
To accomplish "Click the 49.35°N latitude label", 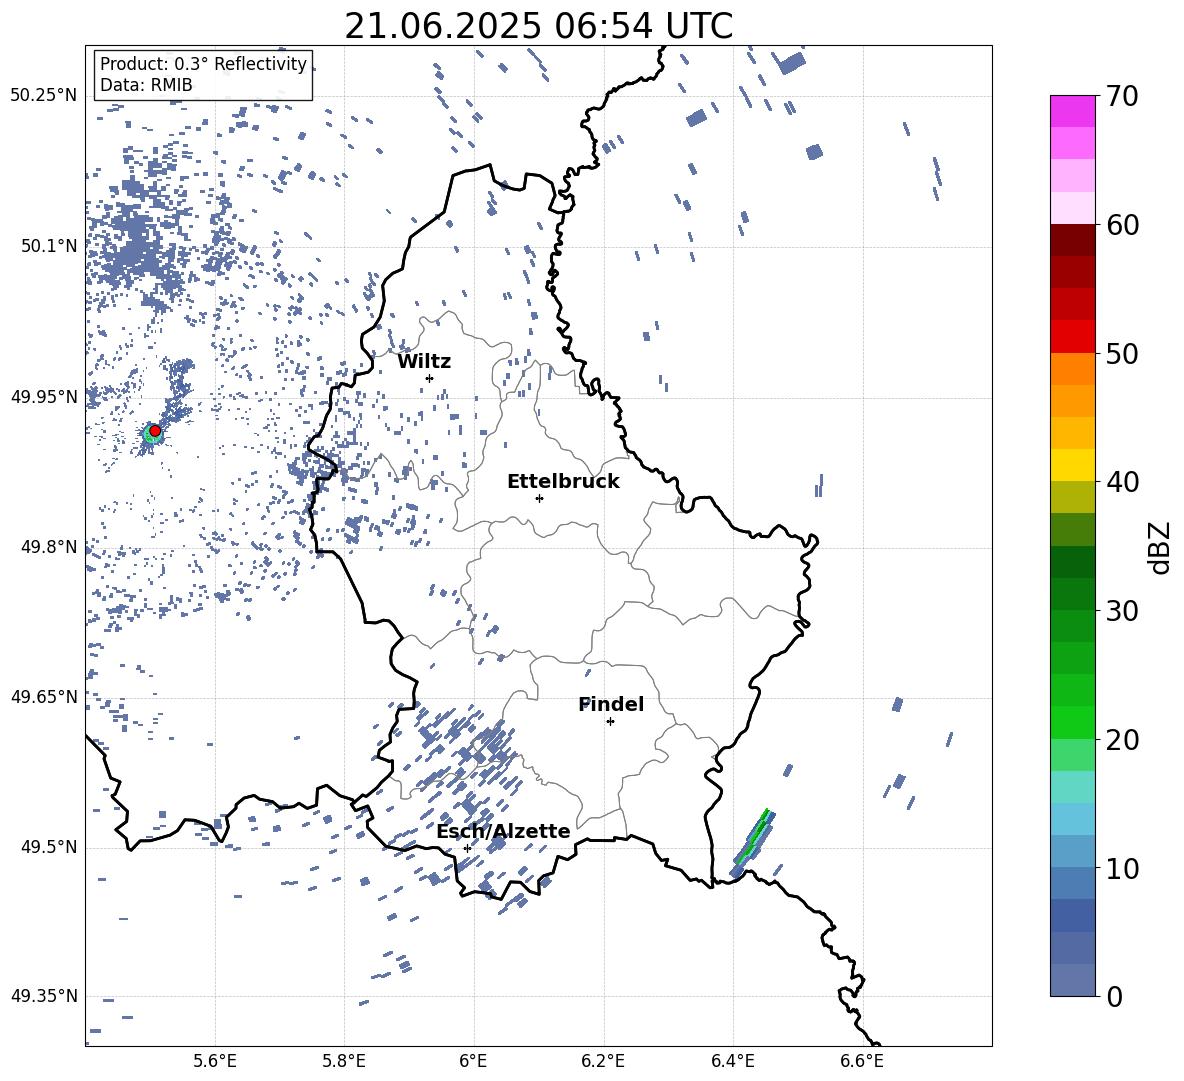I will (x=44, y=996).
